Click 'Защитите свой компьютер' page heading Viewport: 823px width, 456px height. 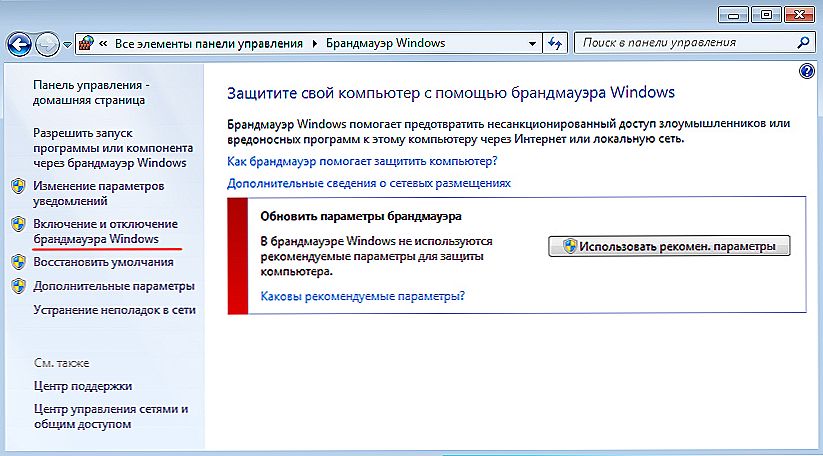pos(451,93)
